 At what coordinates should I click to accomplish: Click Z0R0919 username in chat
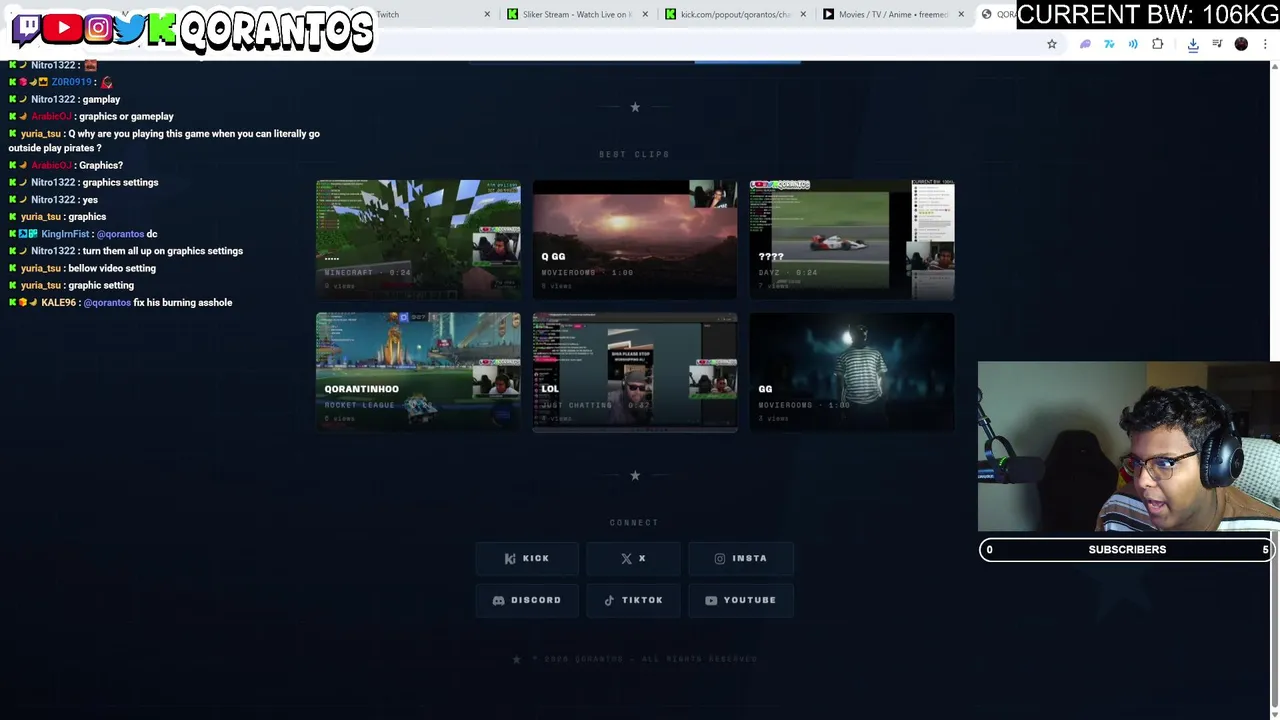click(72, 82)
